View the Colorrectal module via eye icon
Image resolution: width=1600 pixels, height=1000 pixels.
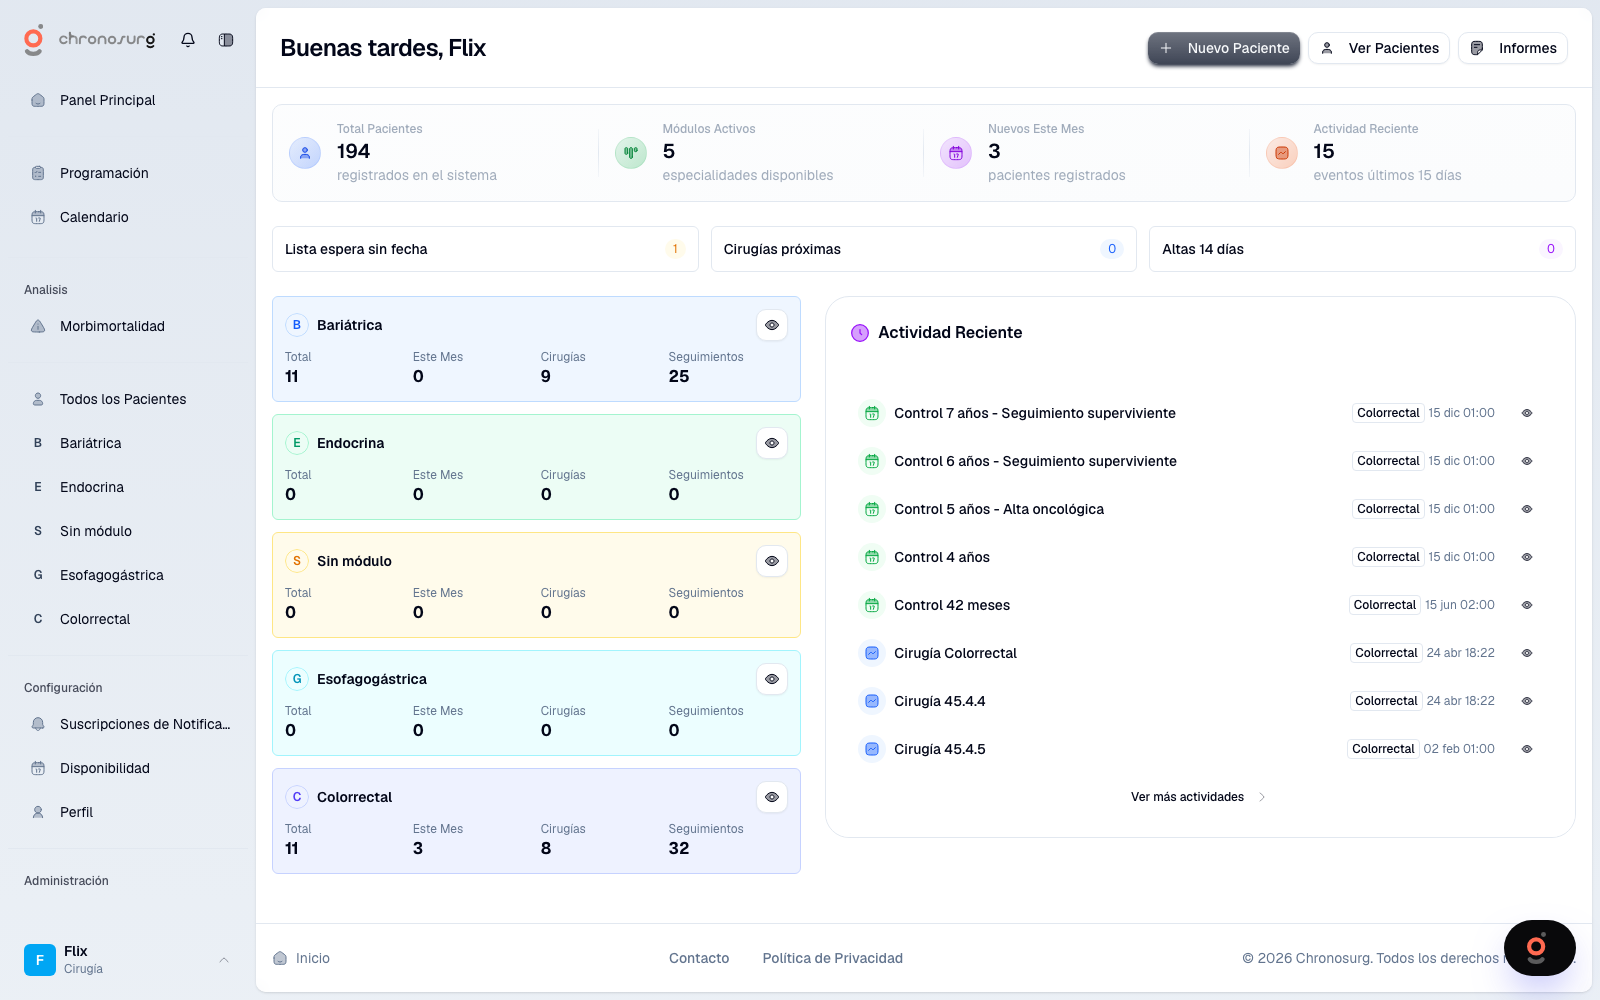tap(772, 797)
